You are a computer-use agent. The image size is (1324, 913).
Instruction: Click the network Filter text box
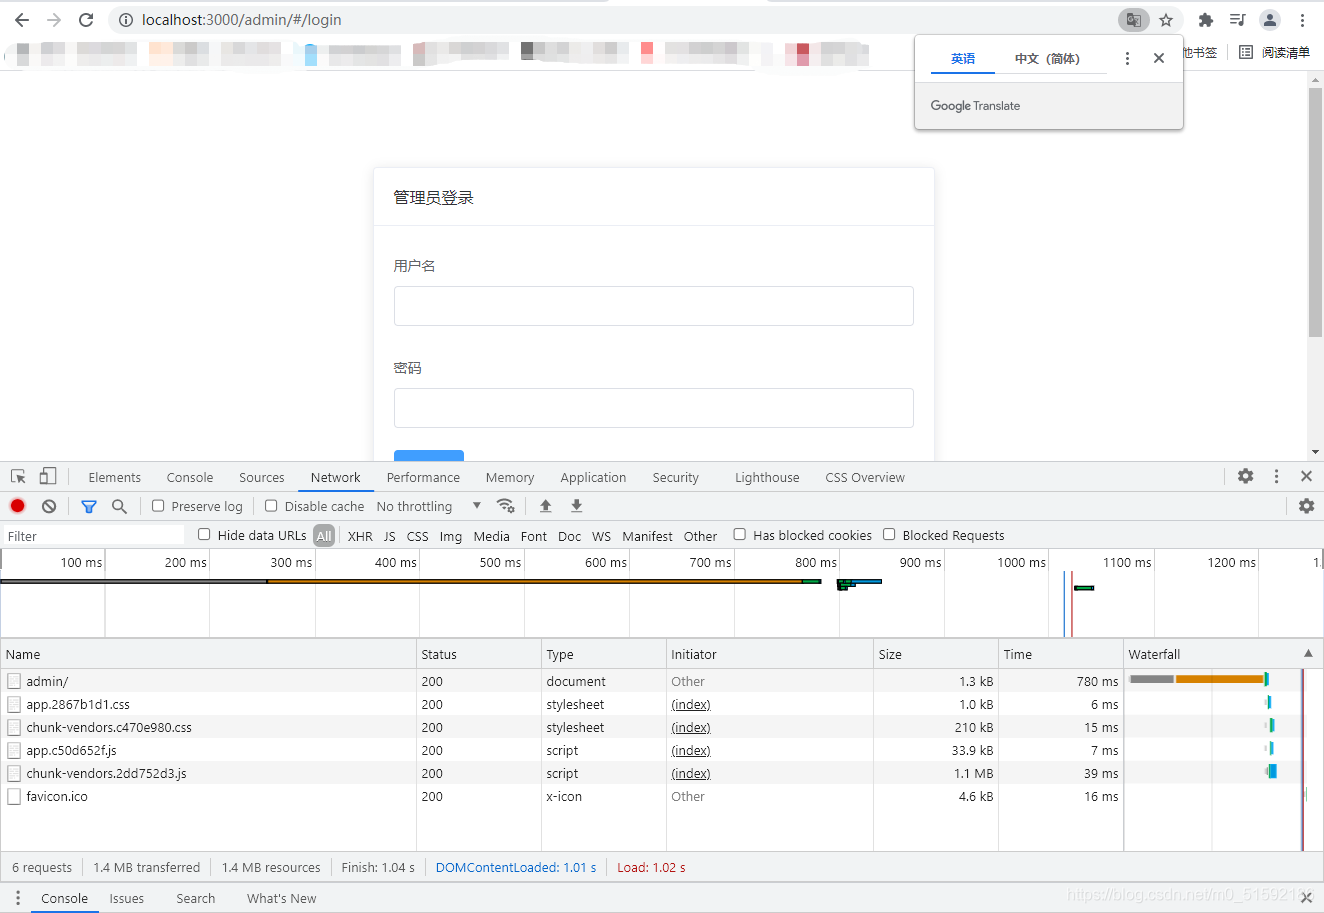(94, 536)
